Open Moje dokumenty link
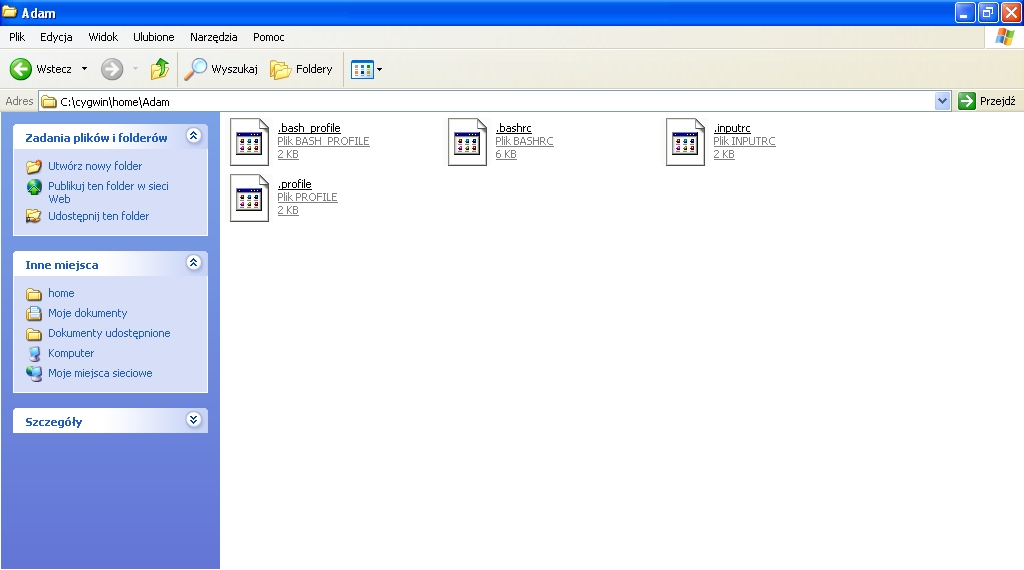The height and width of the screenshot is (570, 1024). click(88, 313)
